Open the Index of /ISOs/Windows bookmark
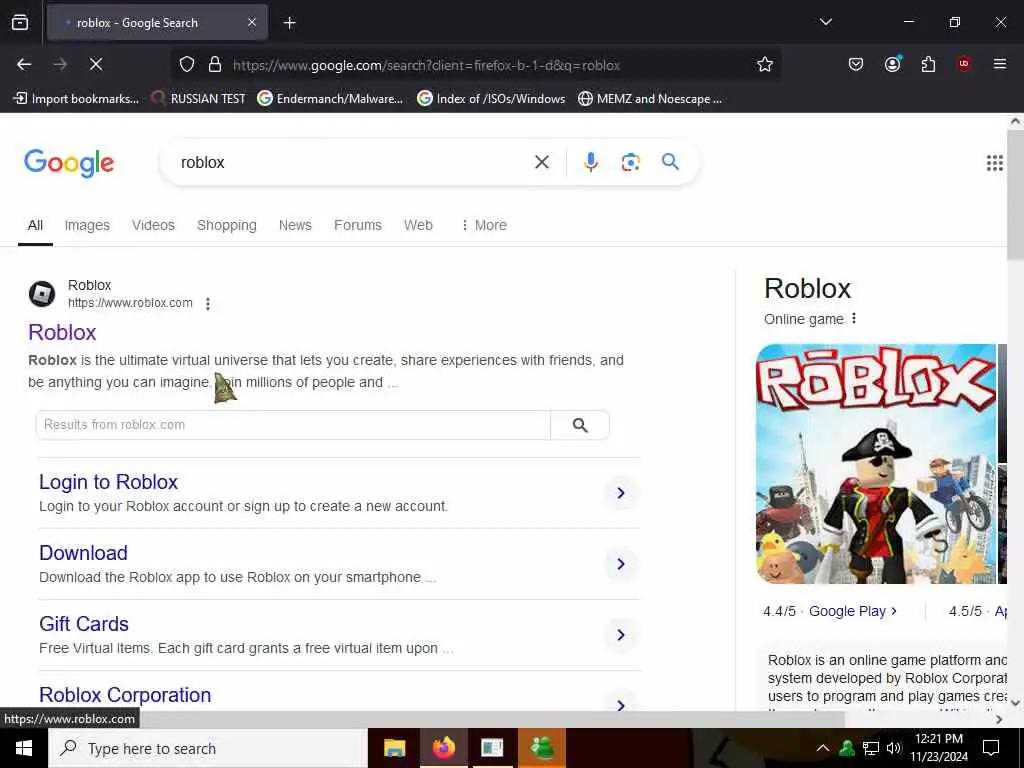Image resolution: width=1024 pixels, height=768 pixels. pos(491,99)
